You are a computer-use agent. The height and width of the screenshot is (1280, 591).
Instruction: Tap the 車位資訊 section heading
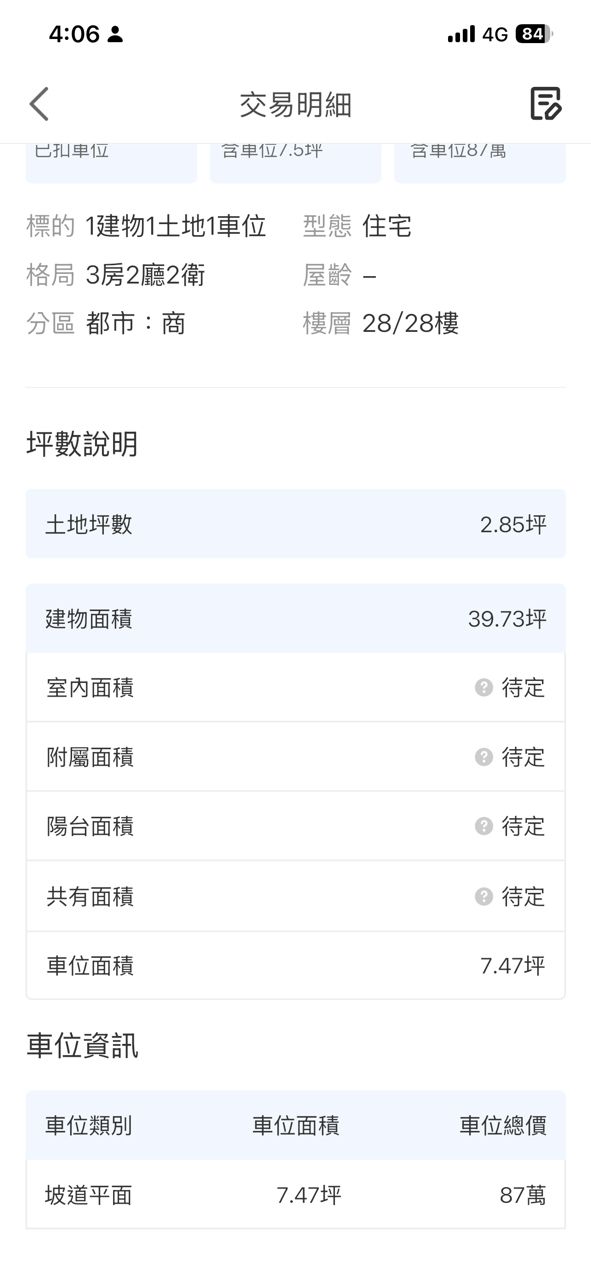[82, 1046]
